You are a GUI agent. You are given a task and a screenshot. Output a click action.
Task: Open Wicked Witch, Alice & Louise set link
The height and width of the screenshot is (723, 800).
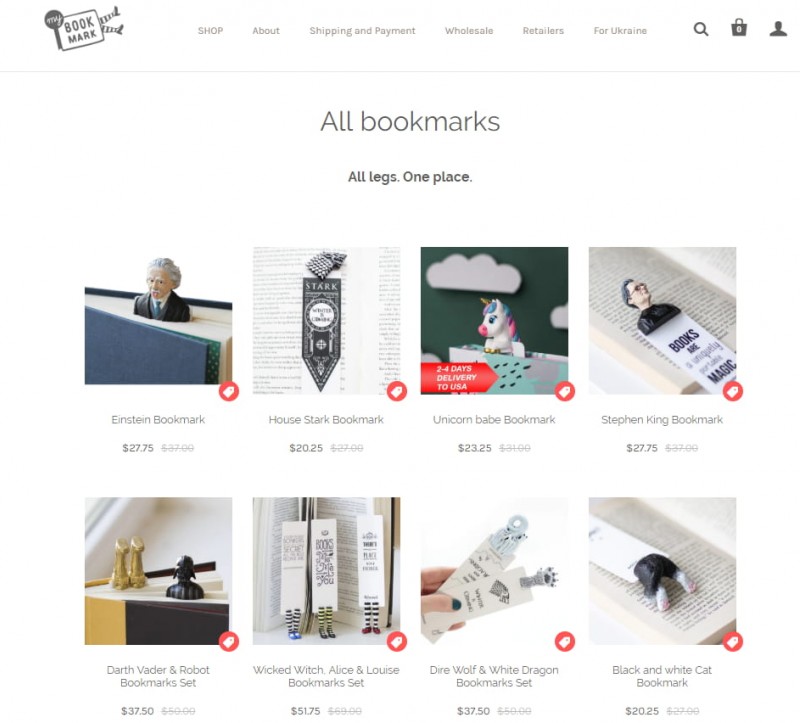point(326,676)
